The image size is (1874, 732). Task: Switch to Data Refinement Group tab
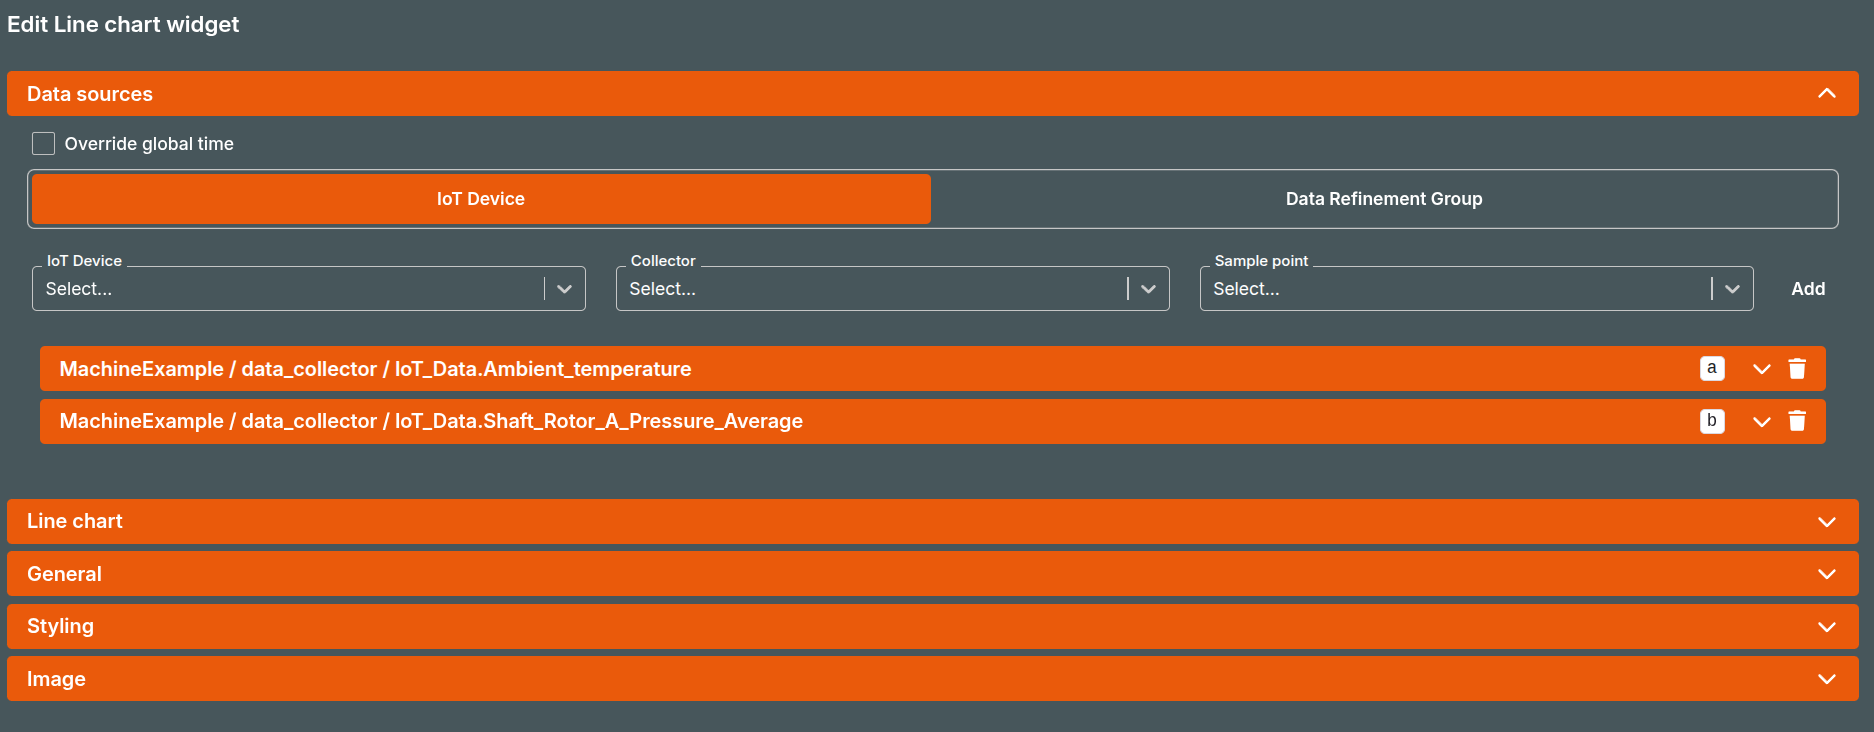[1384, 199]
